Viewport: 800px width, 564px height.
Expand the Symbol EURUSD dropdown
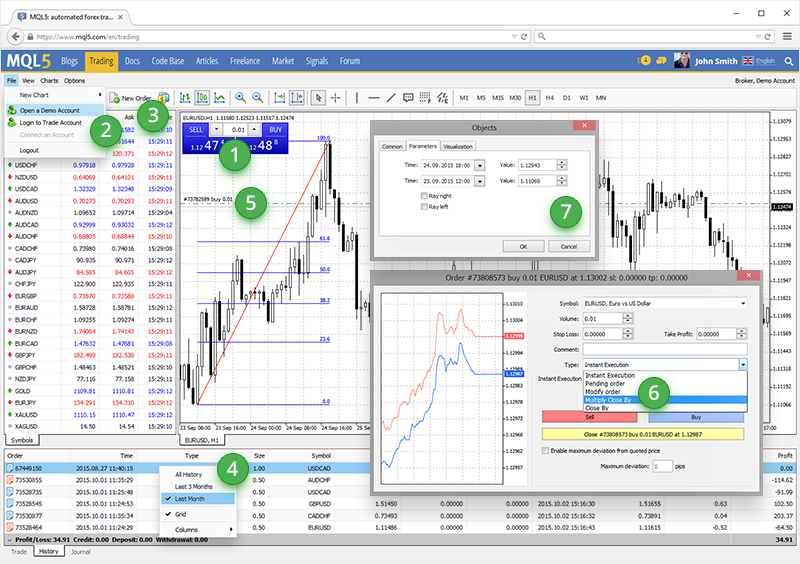[x=743, y=303]
